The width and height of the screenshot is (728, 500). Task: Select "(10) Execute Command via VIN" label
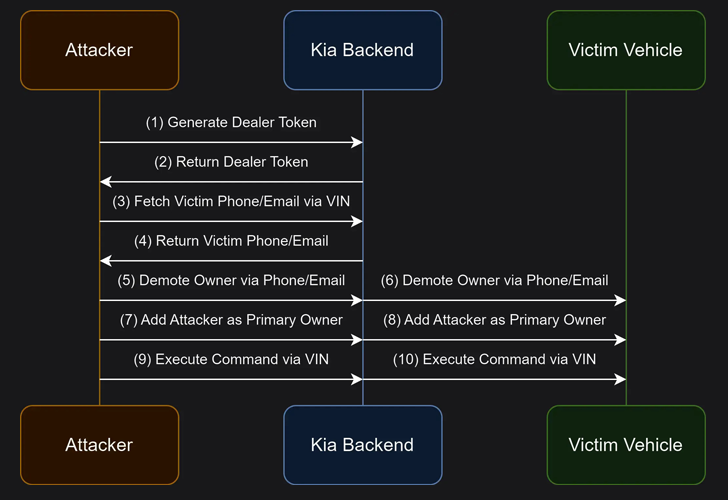494,359
